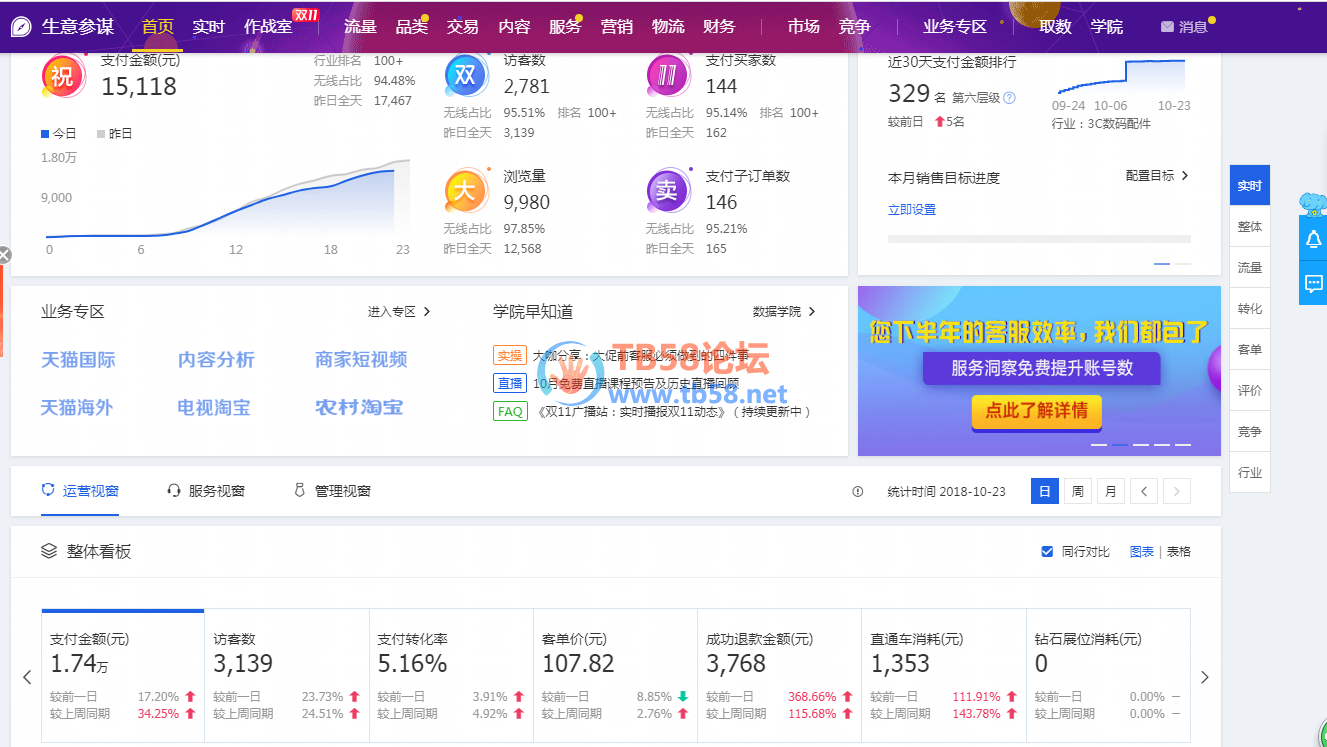Jump to 评价 in the side navigation
The height and width of the screenshot is (747, 1327).
pos(1250,391)
